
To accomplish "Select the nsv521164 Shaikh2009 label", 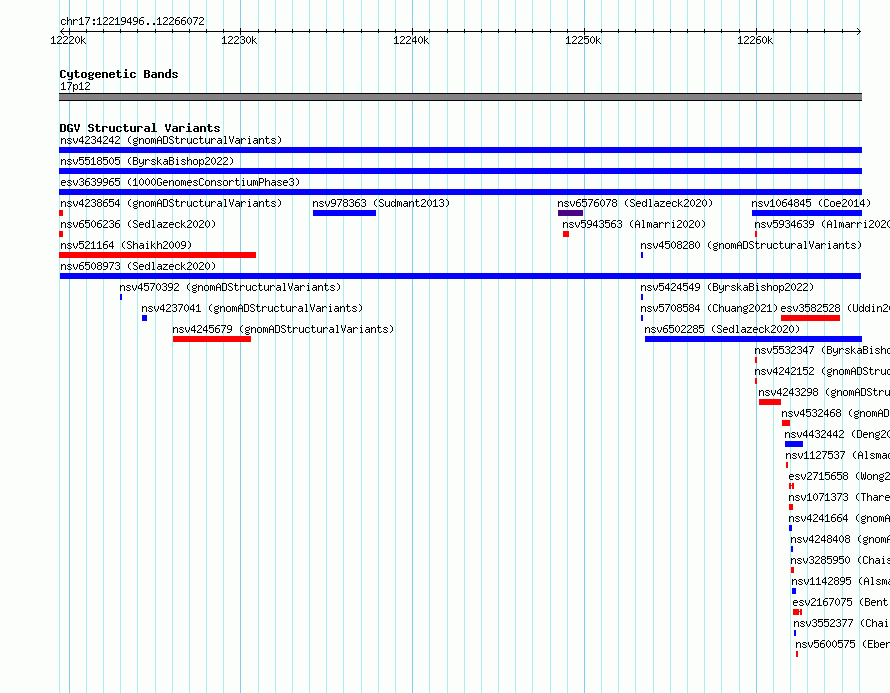I will [x=126, y=245].
